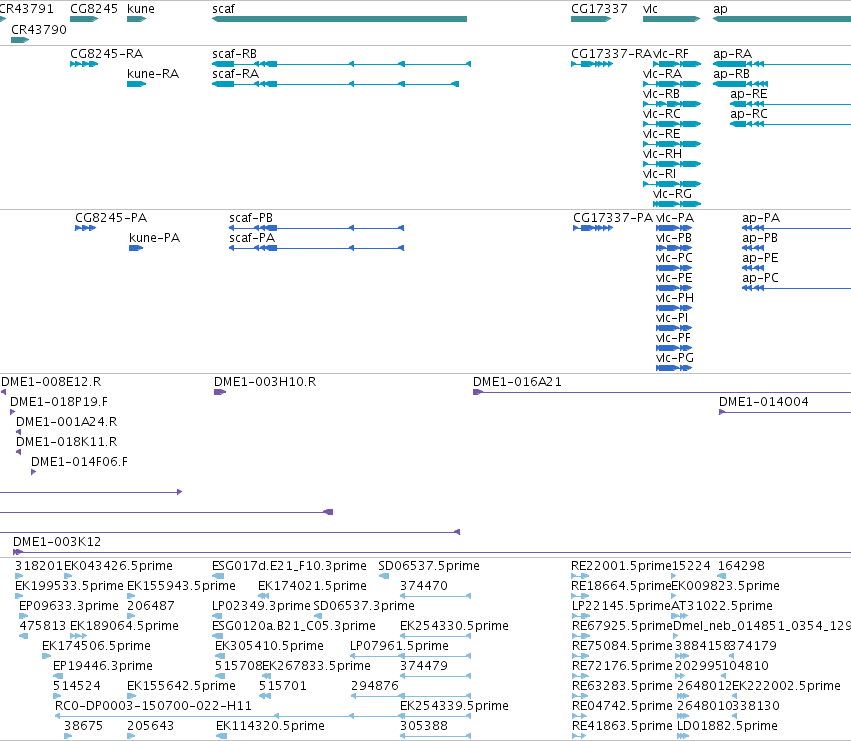This screenshot has height=741, width=851.
Task: Select the ESG017d.E21_F10.3prime EST label
Action: pos(289,566)
